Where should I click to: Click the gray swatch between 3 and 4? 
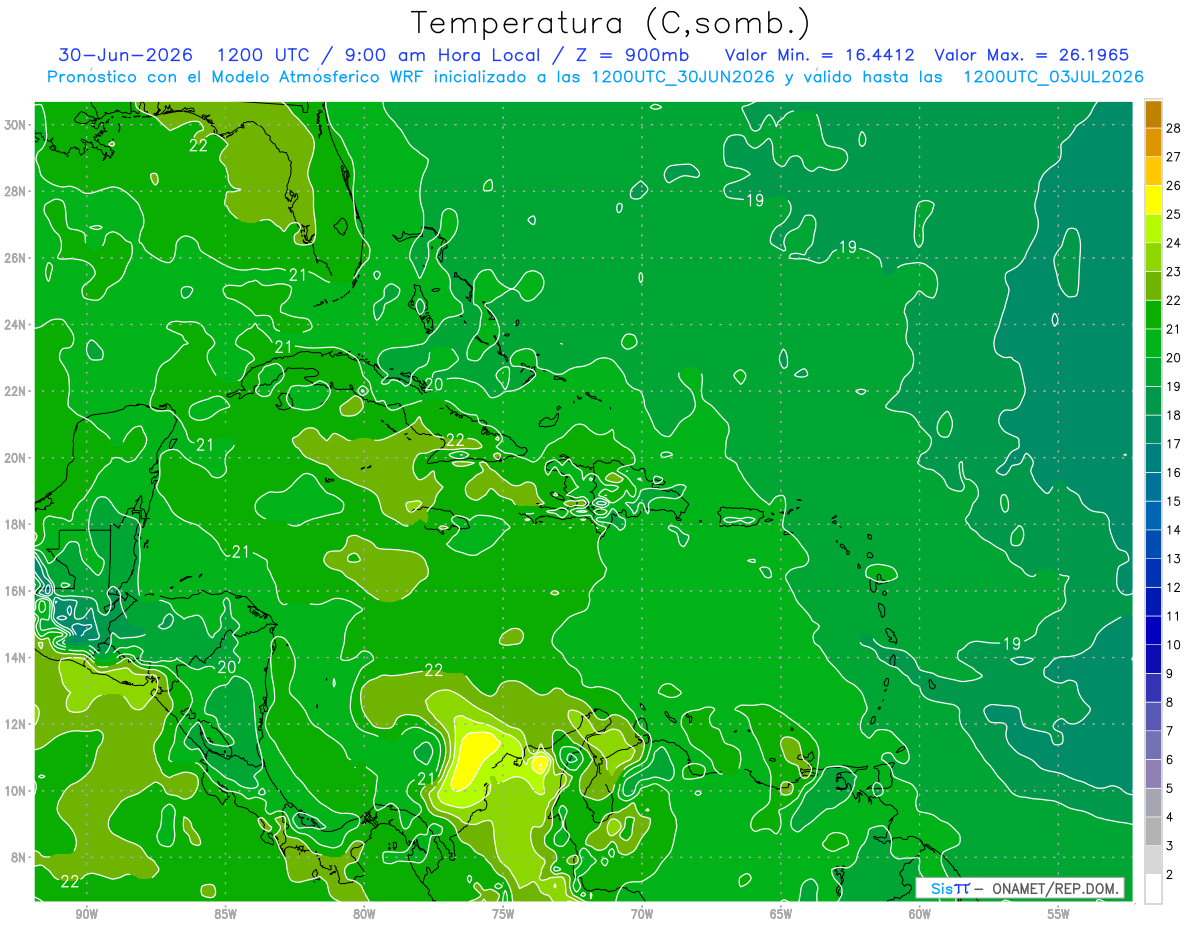pos(1153,831)
